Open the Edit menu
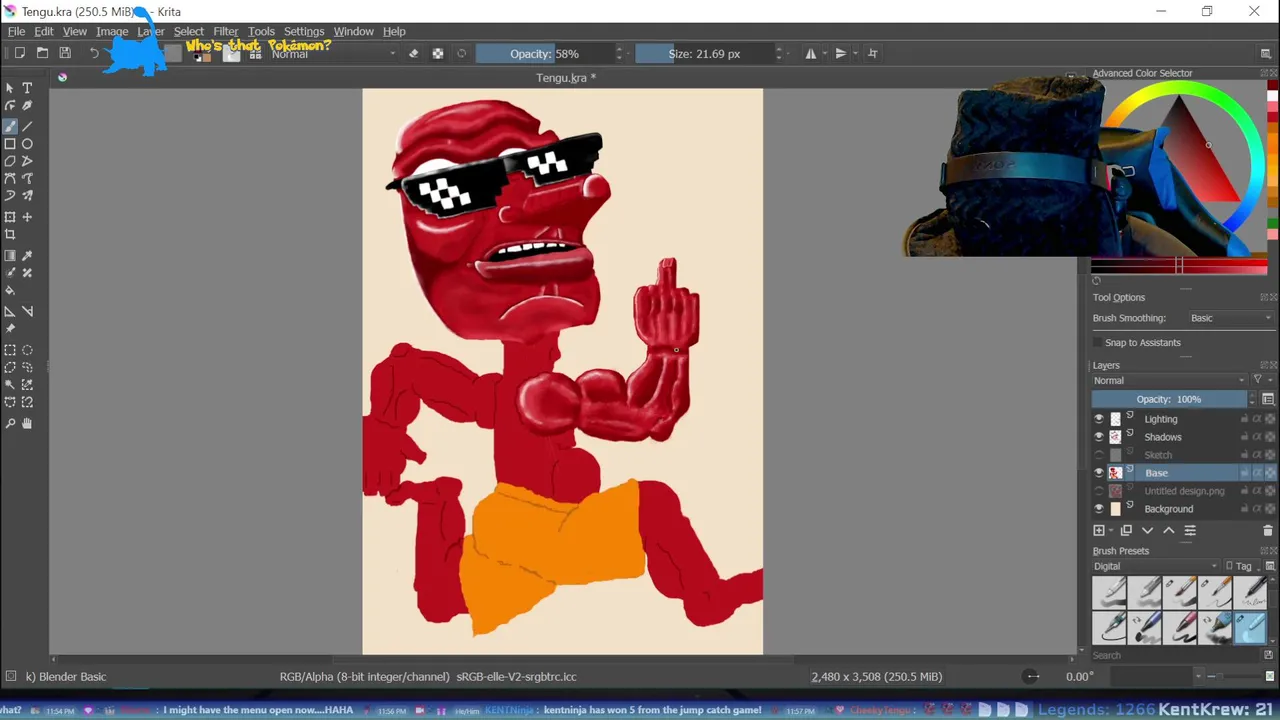The image size is (1280, 720). tap(44, 31)
